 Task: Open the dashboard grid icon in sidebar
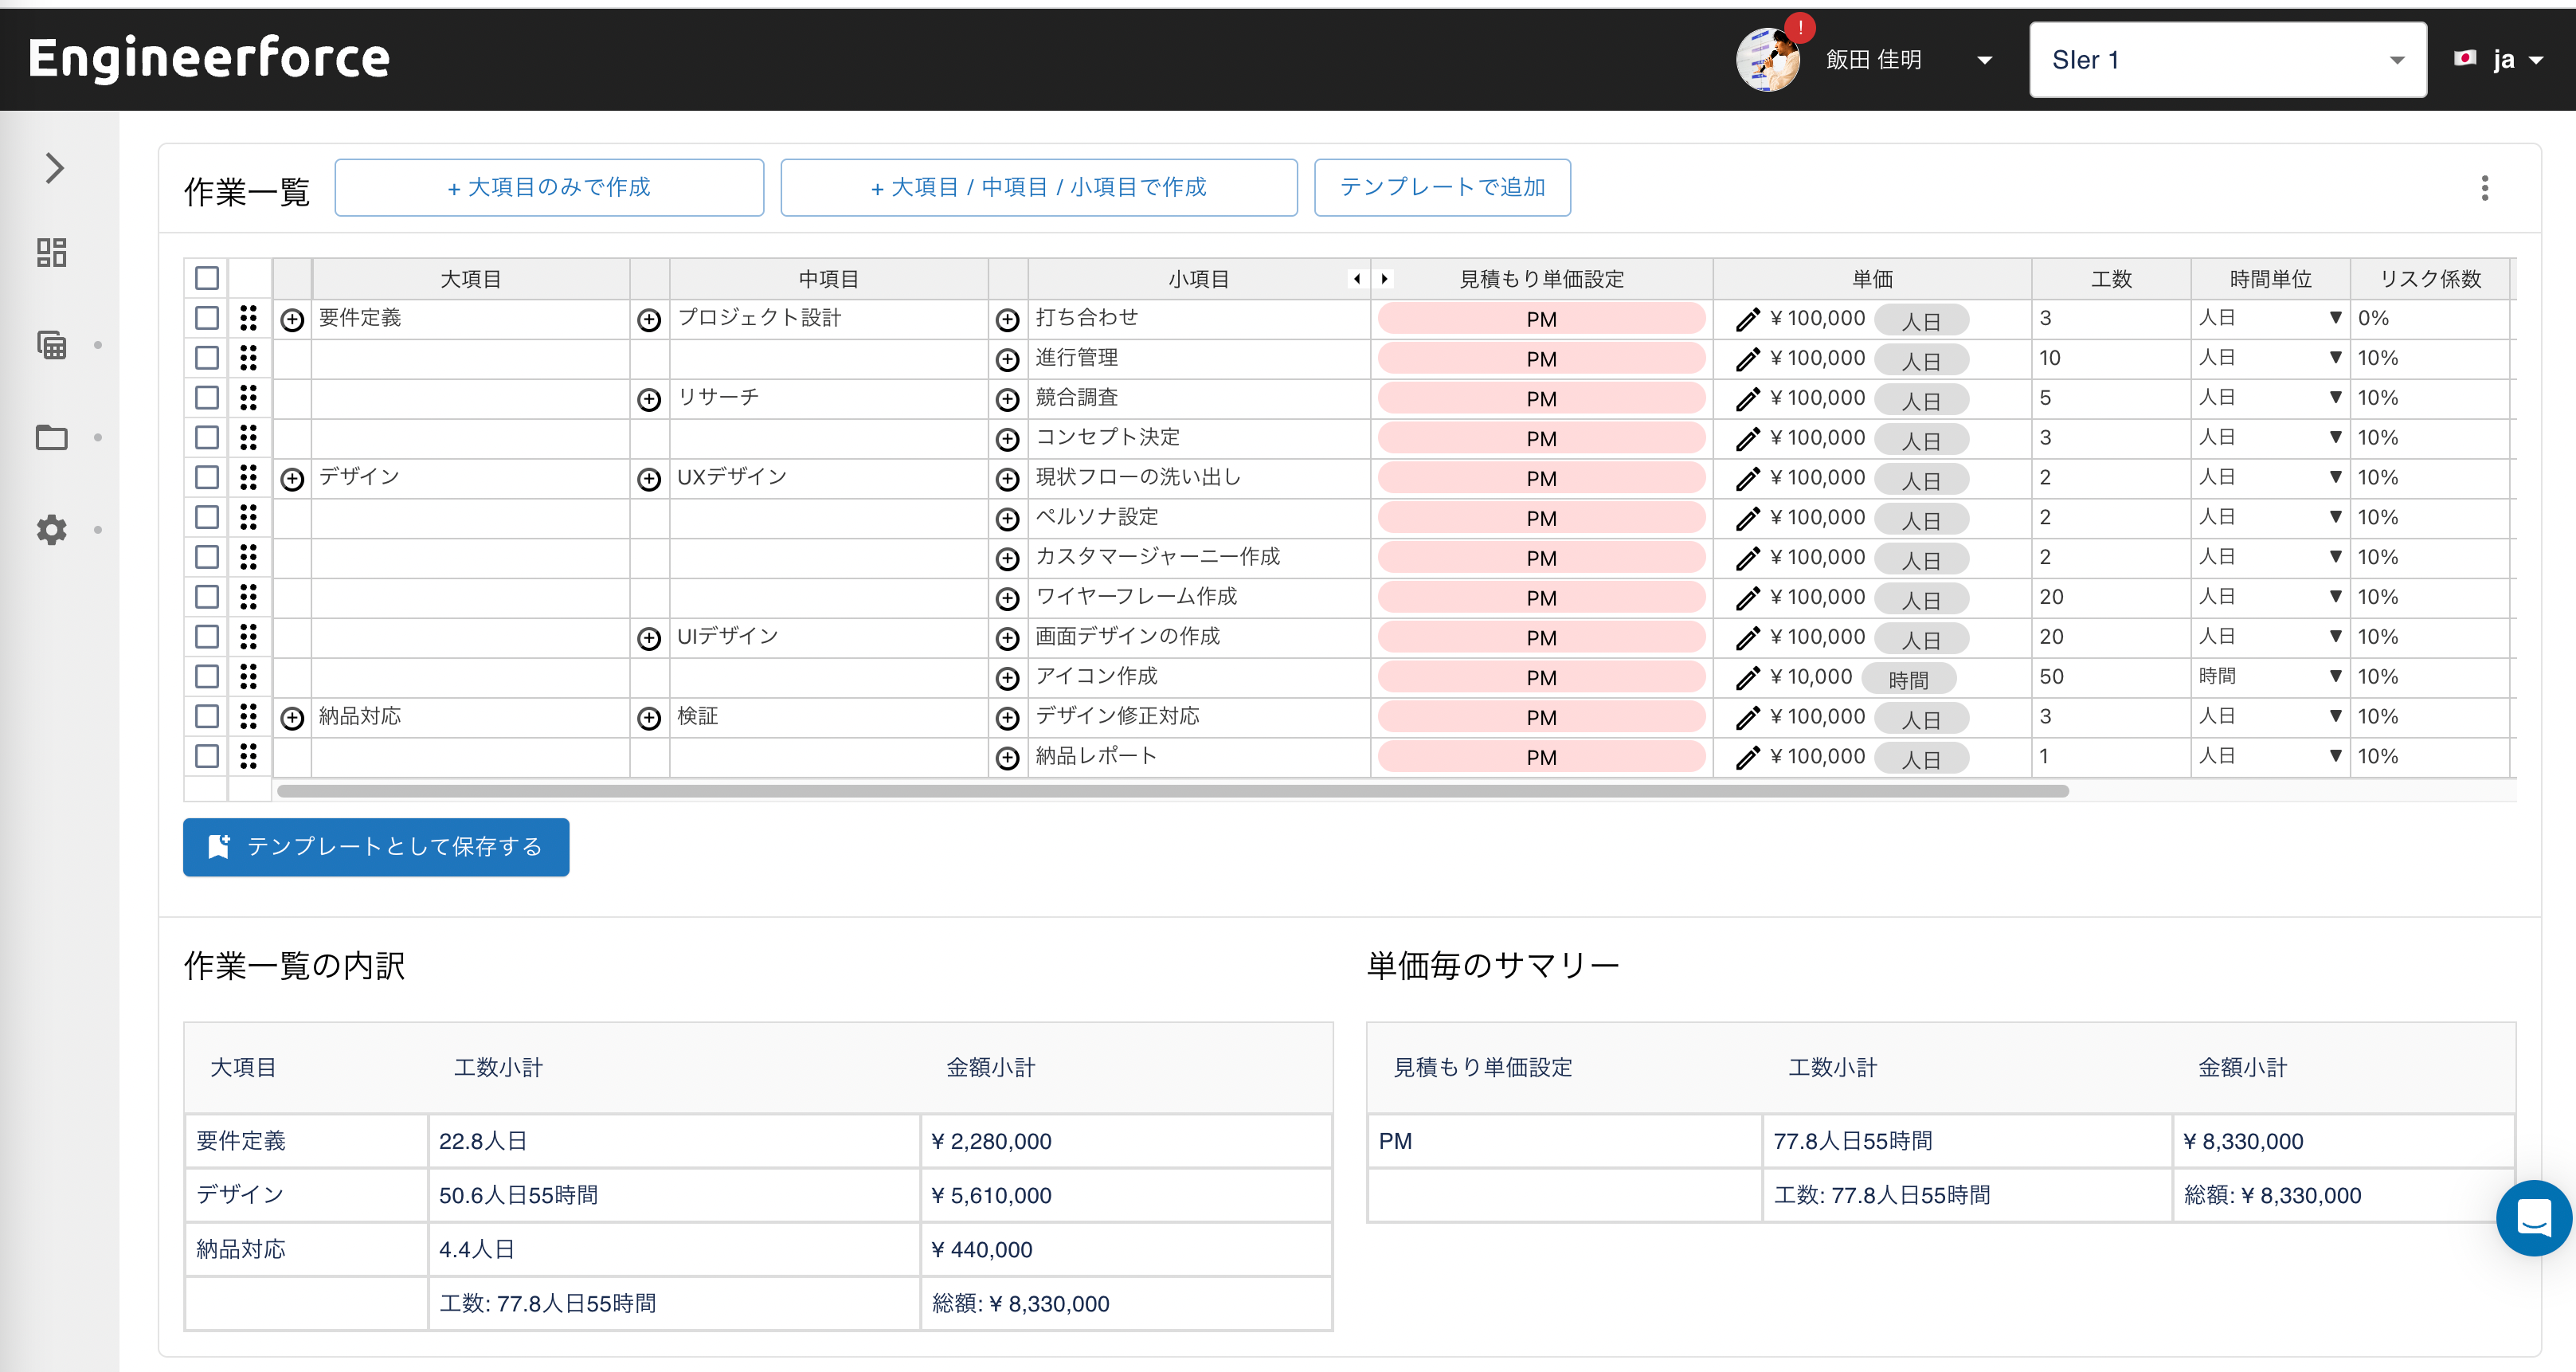(51, 253)
